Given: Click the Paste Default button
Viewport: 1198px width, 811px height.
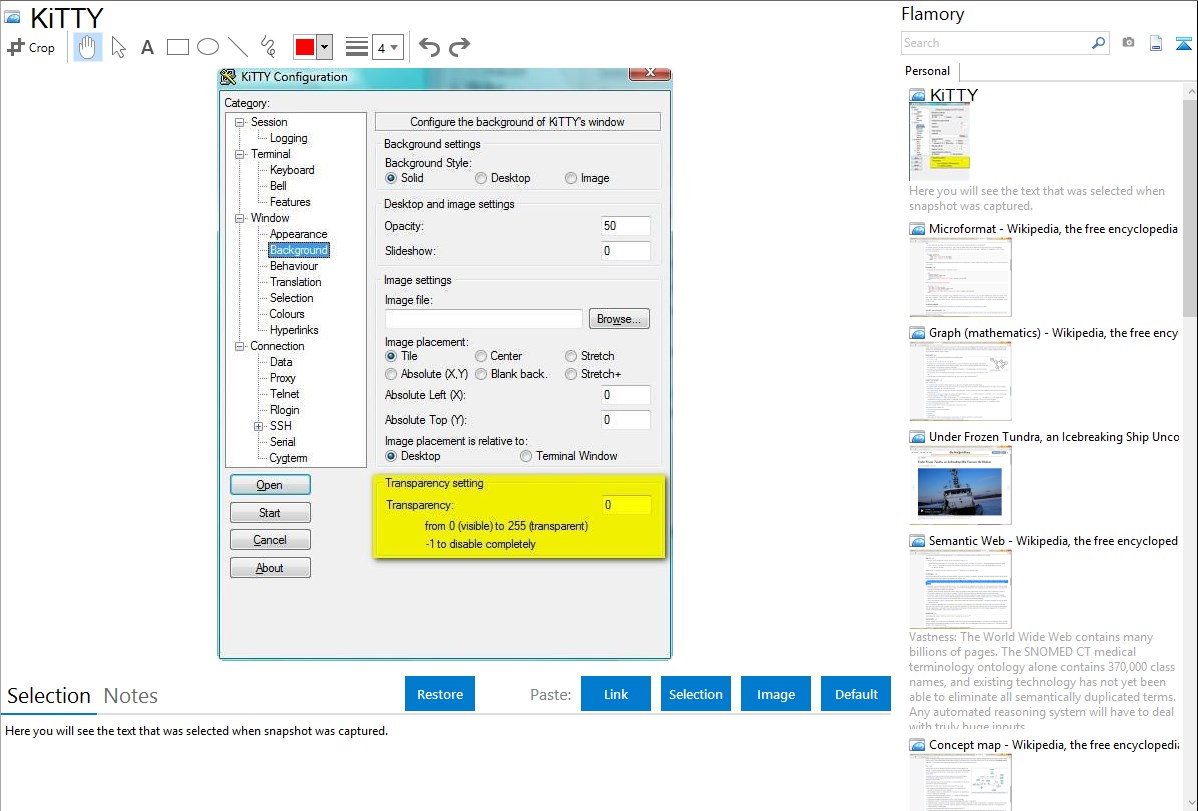Looking at the screenshot, I should pos(856,694).
